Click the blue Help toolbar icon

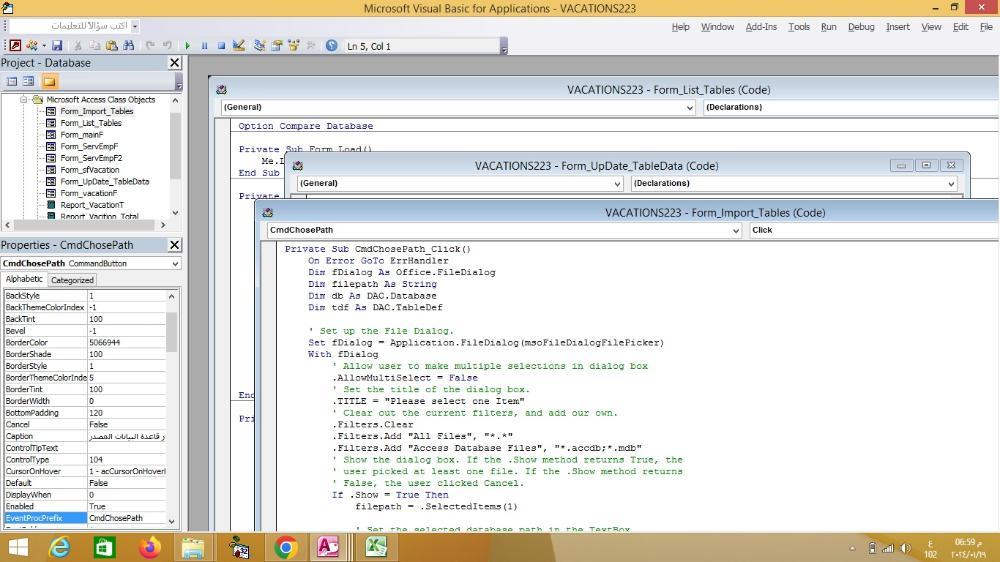332,45
